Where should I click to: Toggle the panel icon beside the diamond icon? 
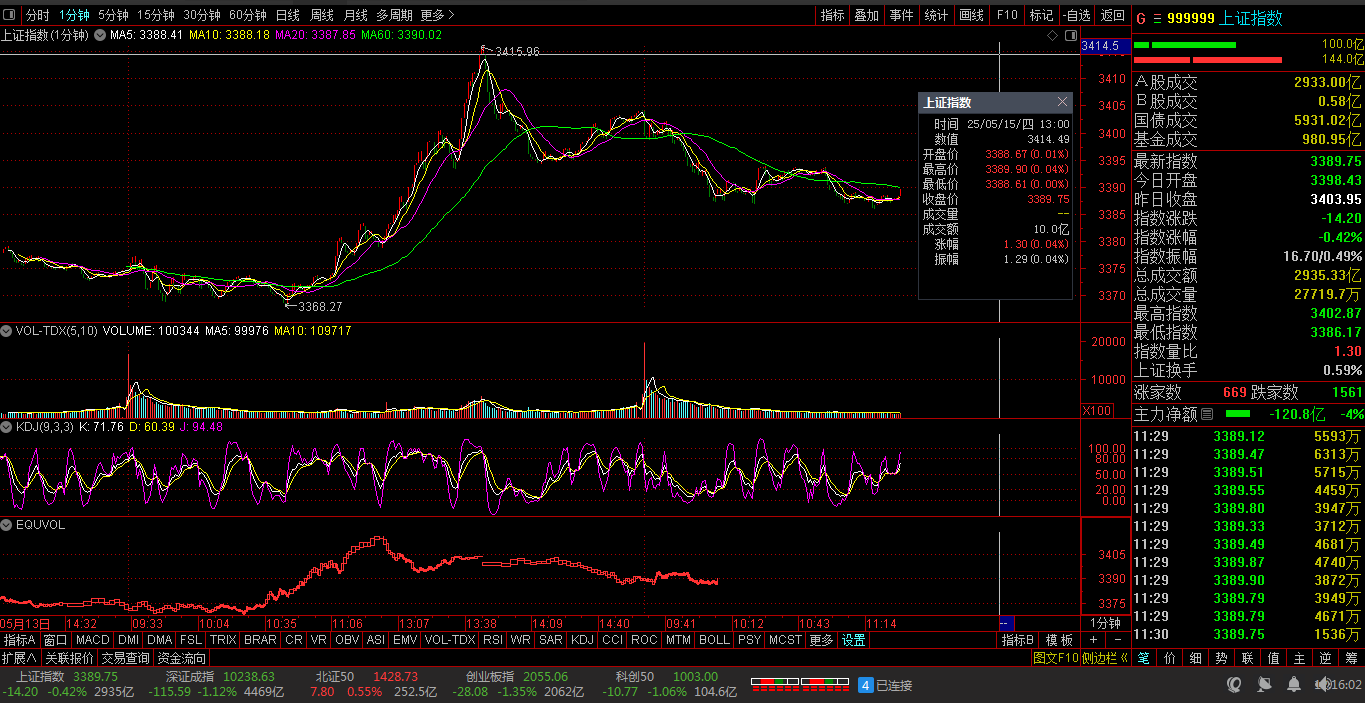(x=1070, y=35)
